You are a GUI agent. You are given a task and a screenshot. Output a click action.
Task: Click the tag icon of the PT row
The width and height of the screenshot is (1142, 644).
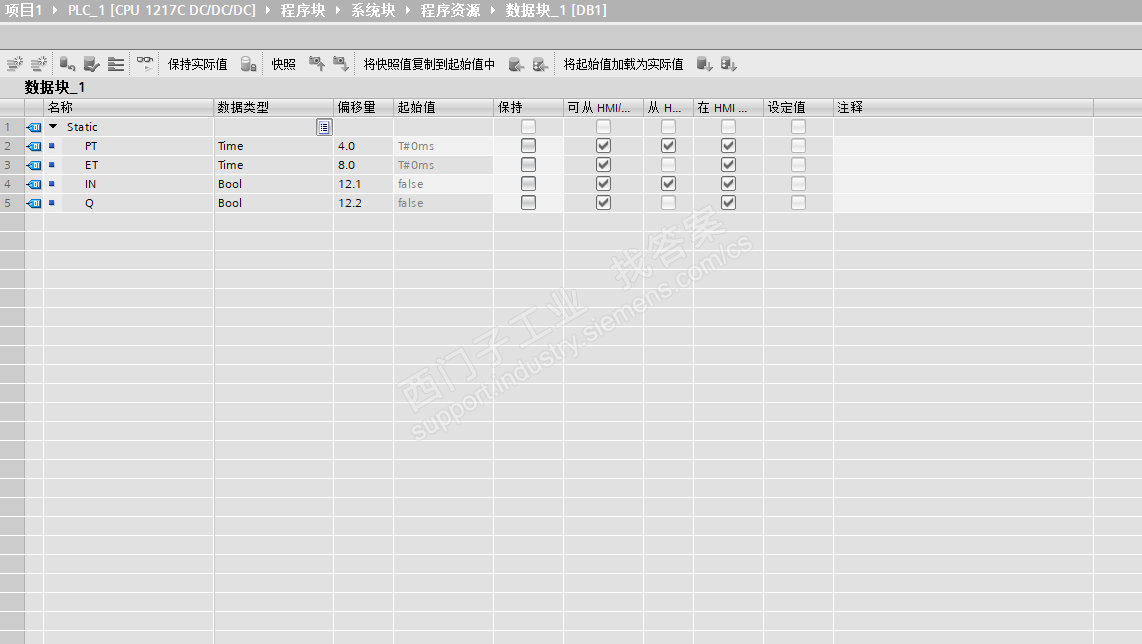tap(34, 146)
